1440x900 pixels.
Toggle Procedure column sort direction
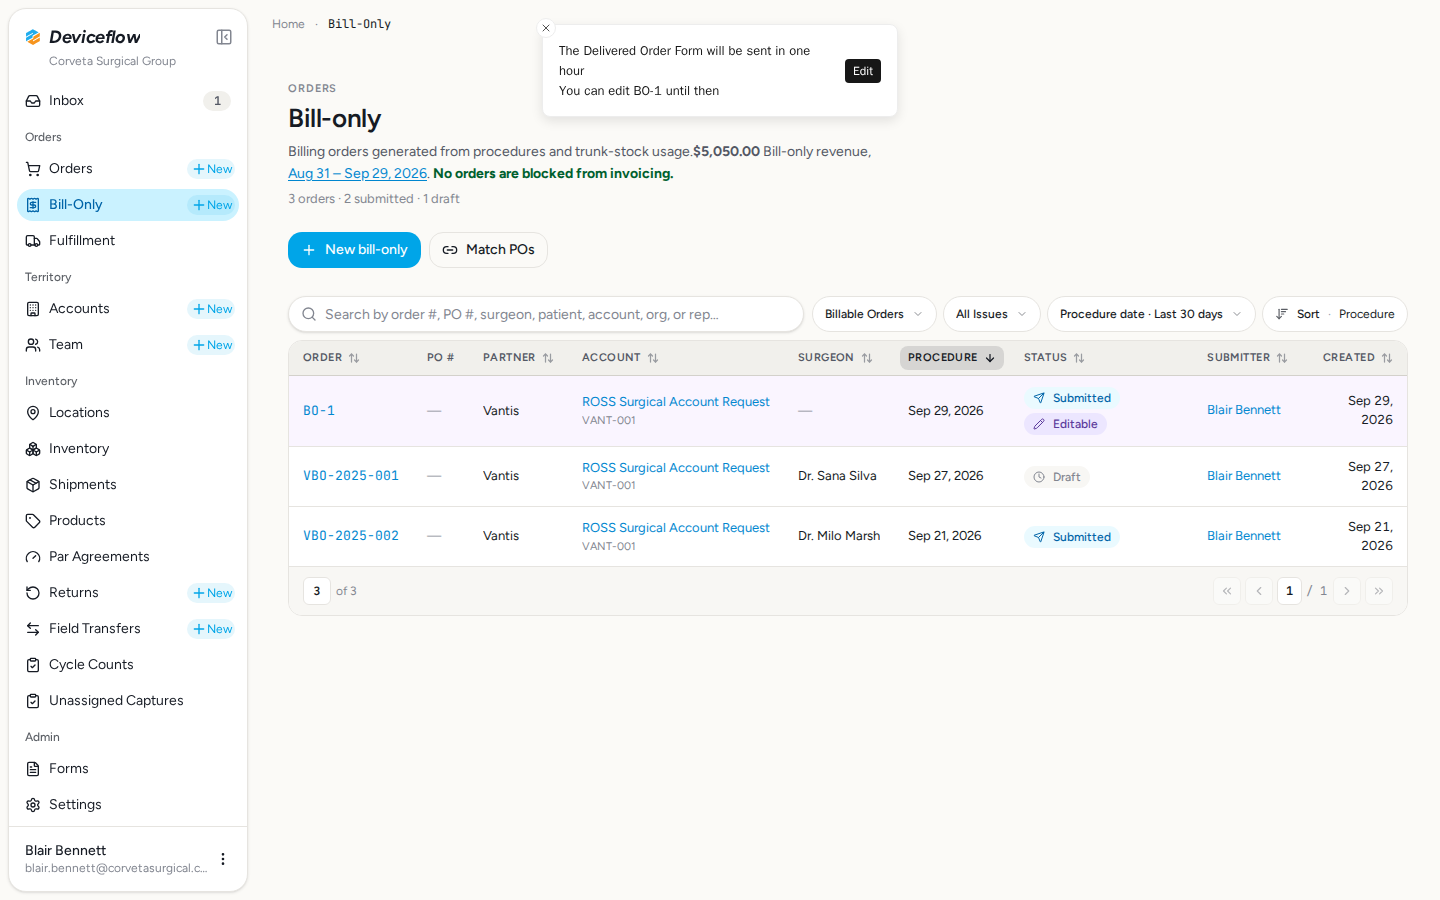coord(951,358)
